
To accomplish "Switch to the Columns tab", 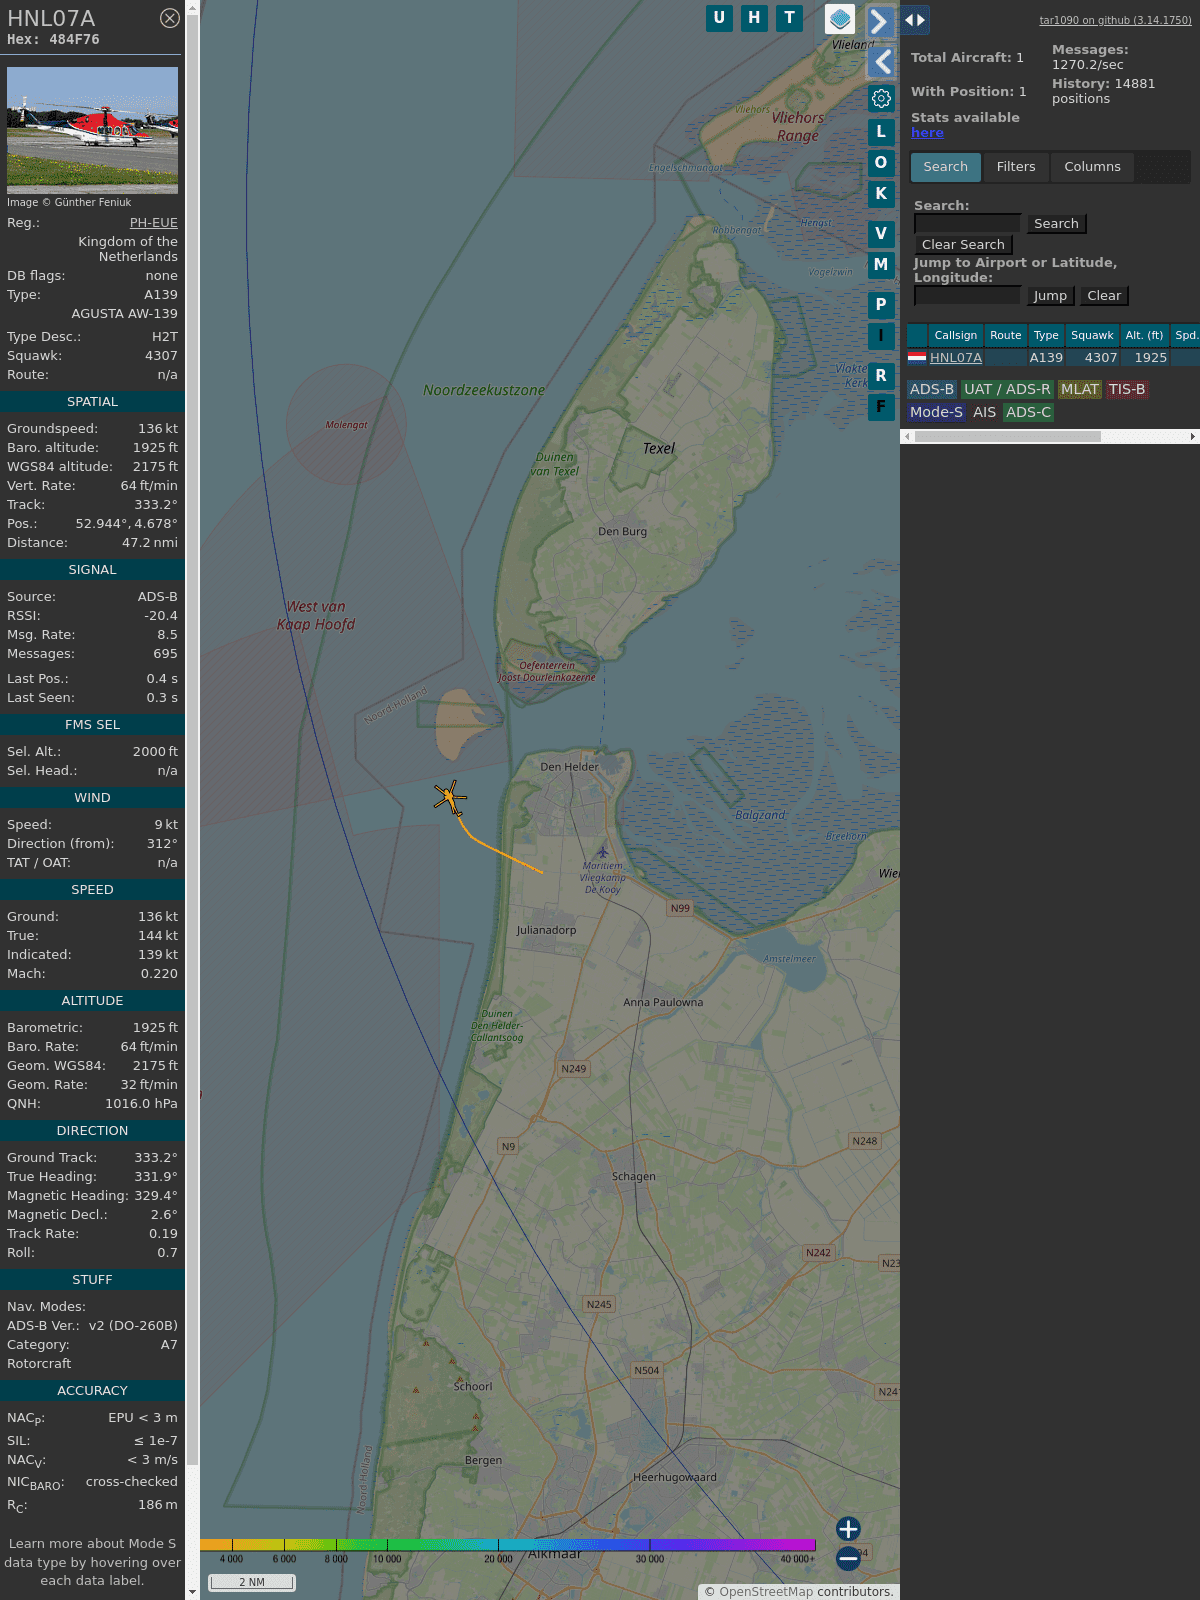I will click(x=1092, y=167).
